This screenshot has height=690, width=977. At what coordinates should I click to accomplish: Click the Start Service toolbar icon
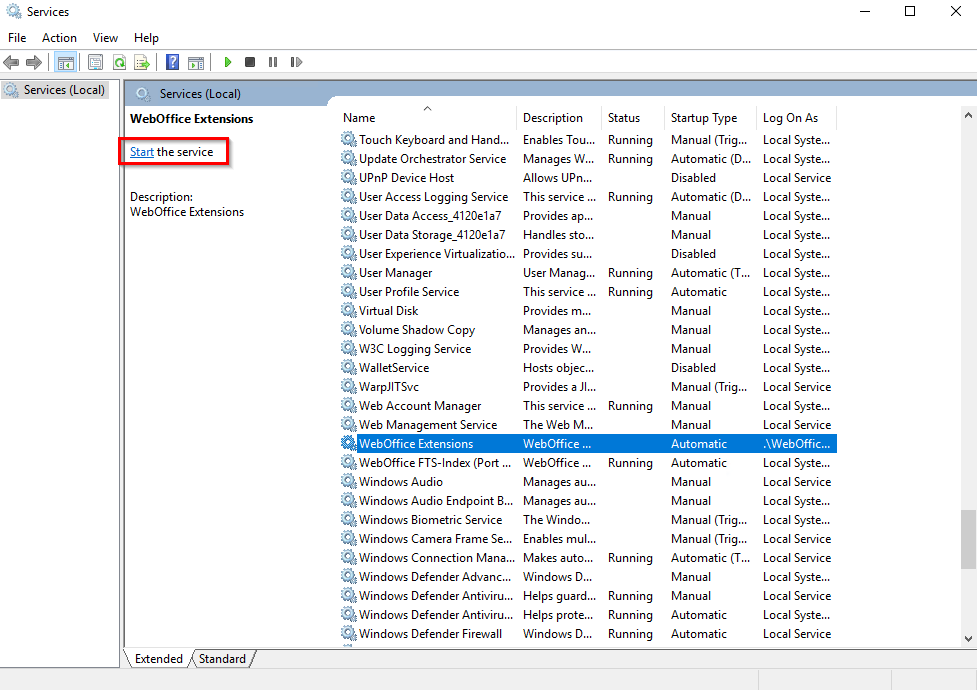[x=227, y=62]
